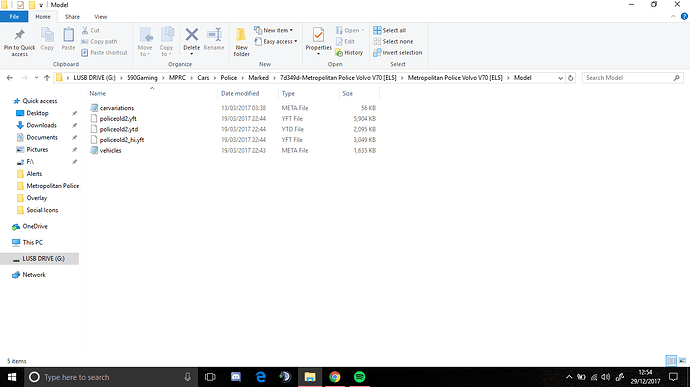Go back with the Back arrow

[10, 78]
